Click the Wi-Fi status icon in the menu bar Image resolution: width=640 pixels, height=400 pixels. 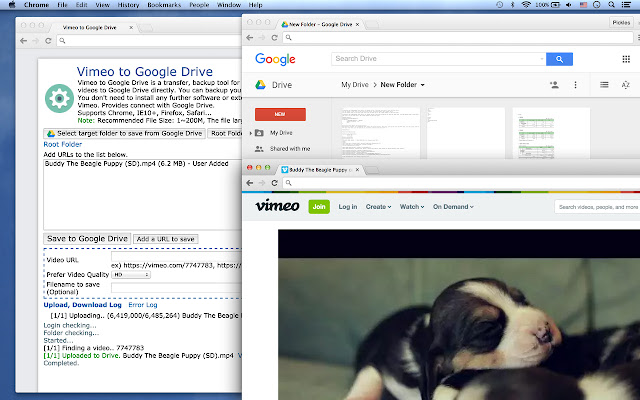click(x=526, y=5)
